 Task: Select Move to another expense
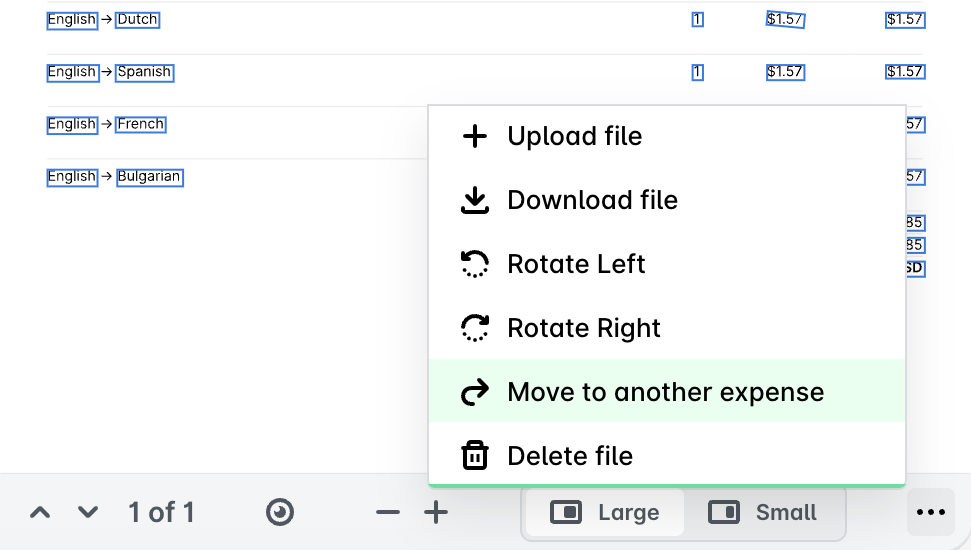tap(667, 391)
